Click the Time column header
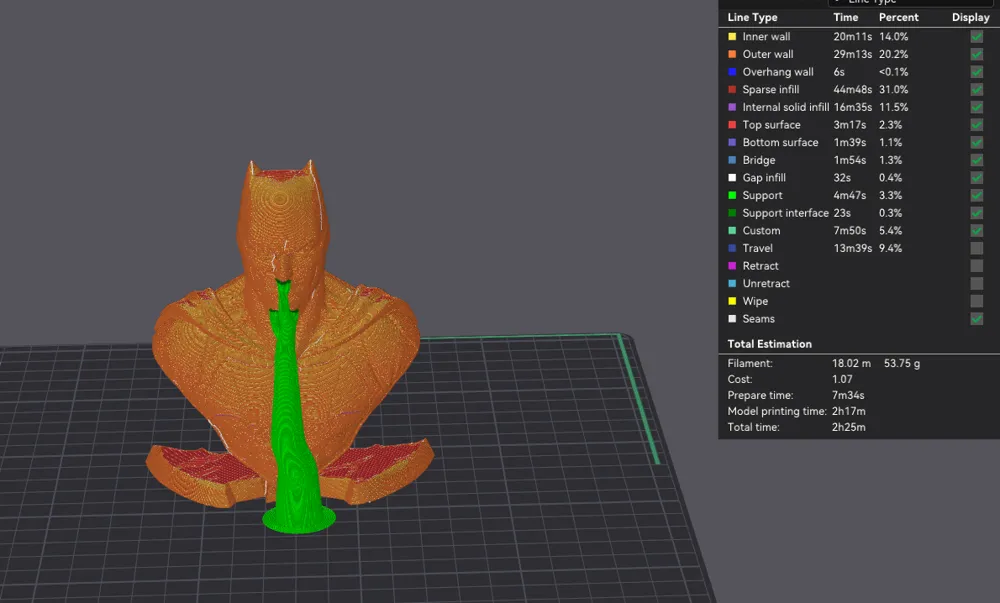 pos(846,18)
